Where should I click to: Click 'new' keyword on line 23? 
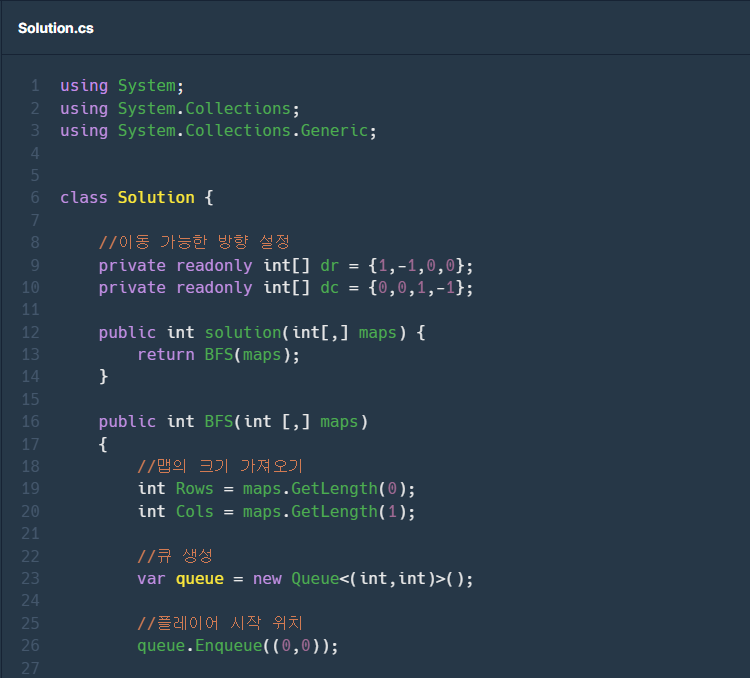click(x=267, y=579)
